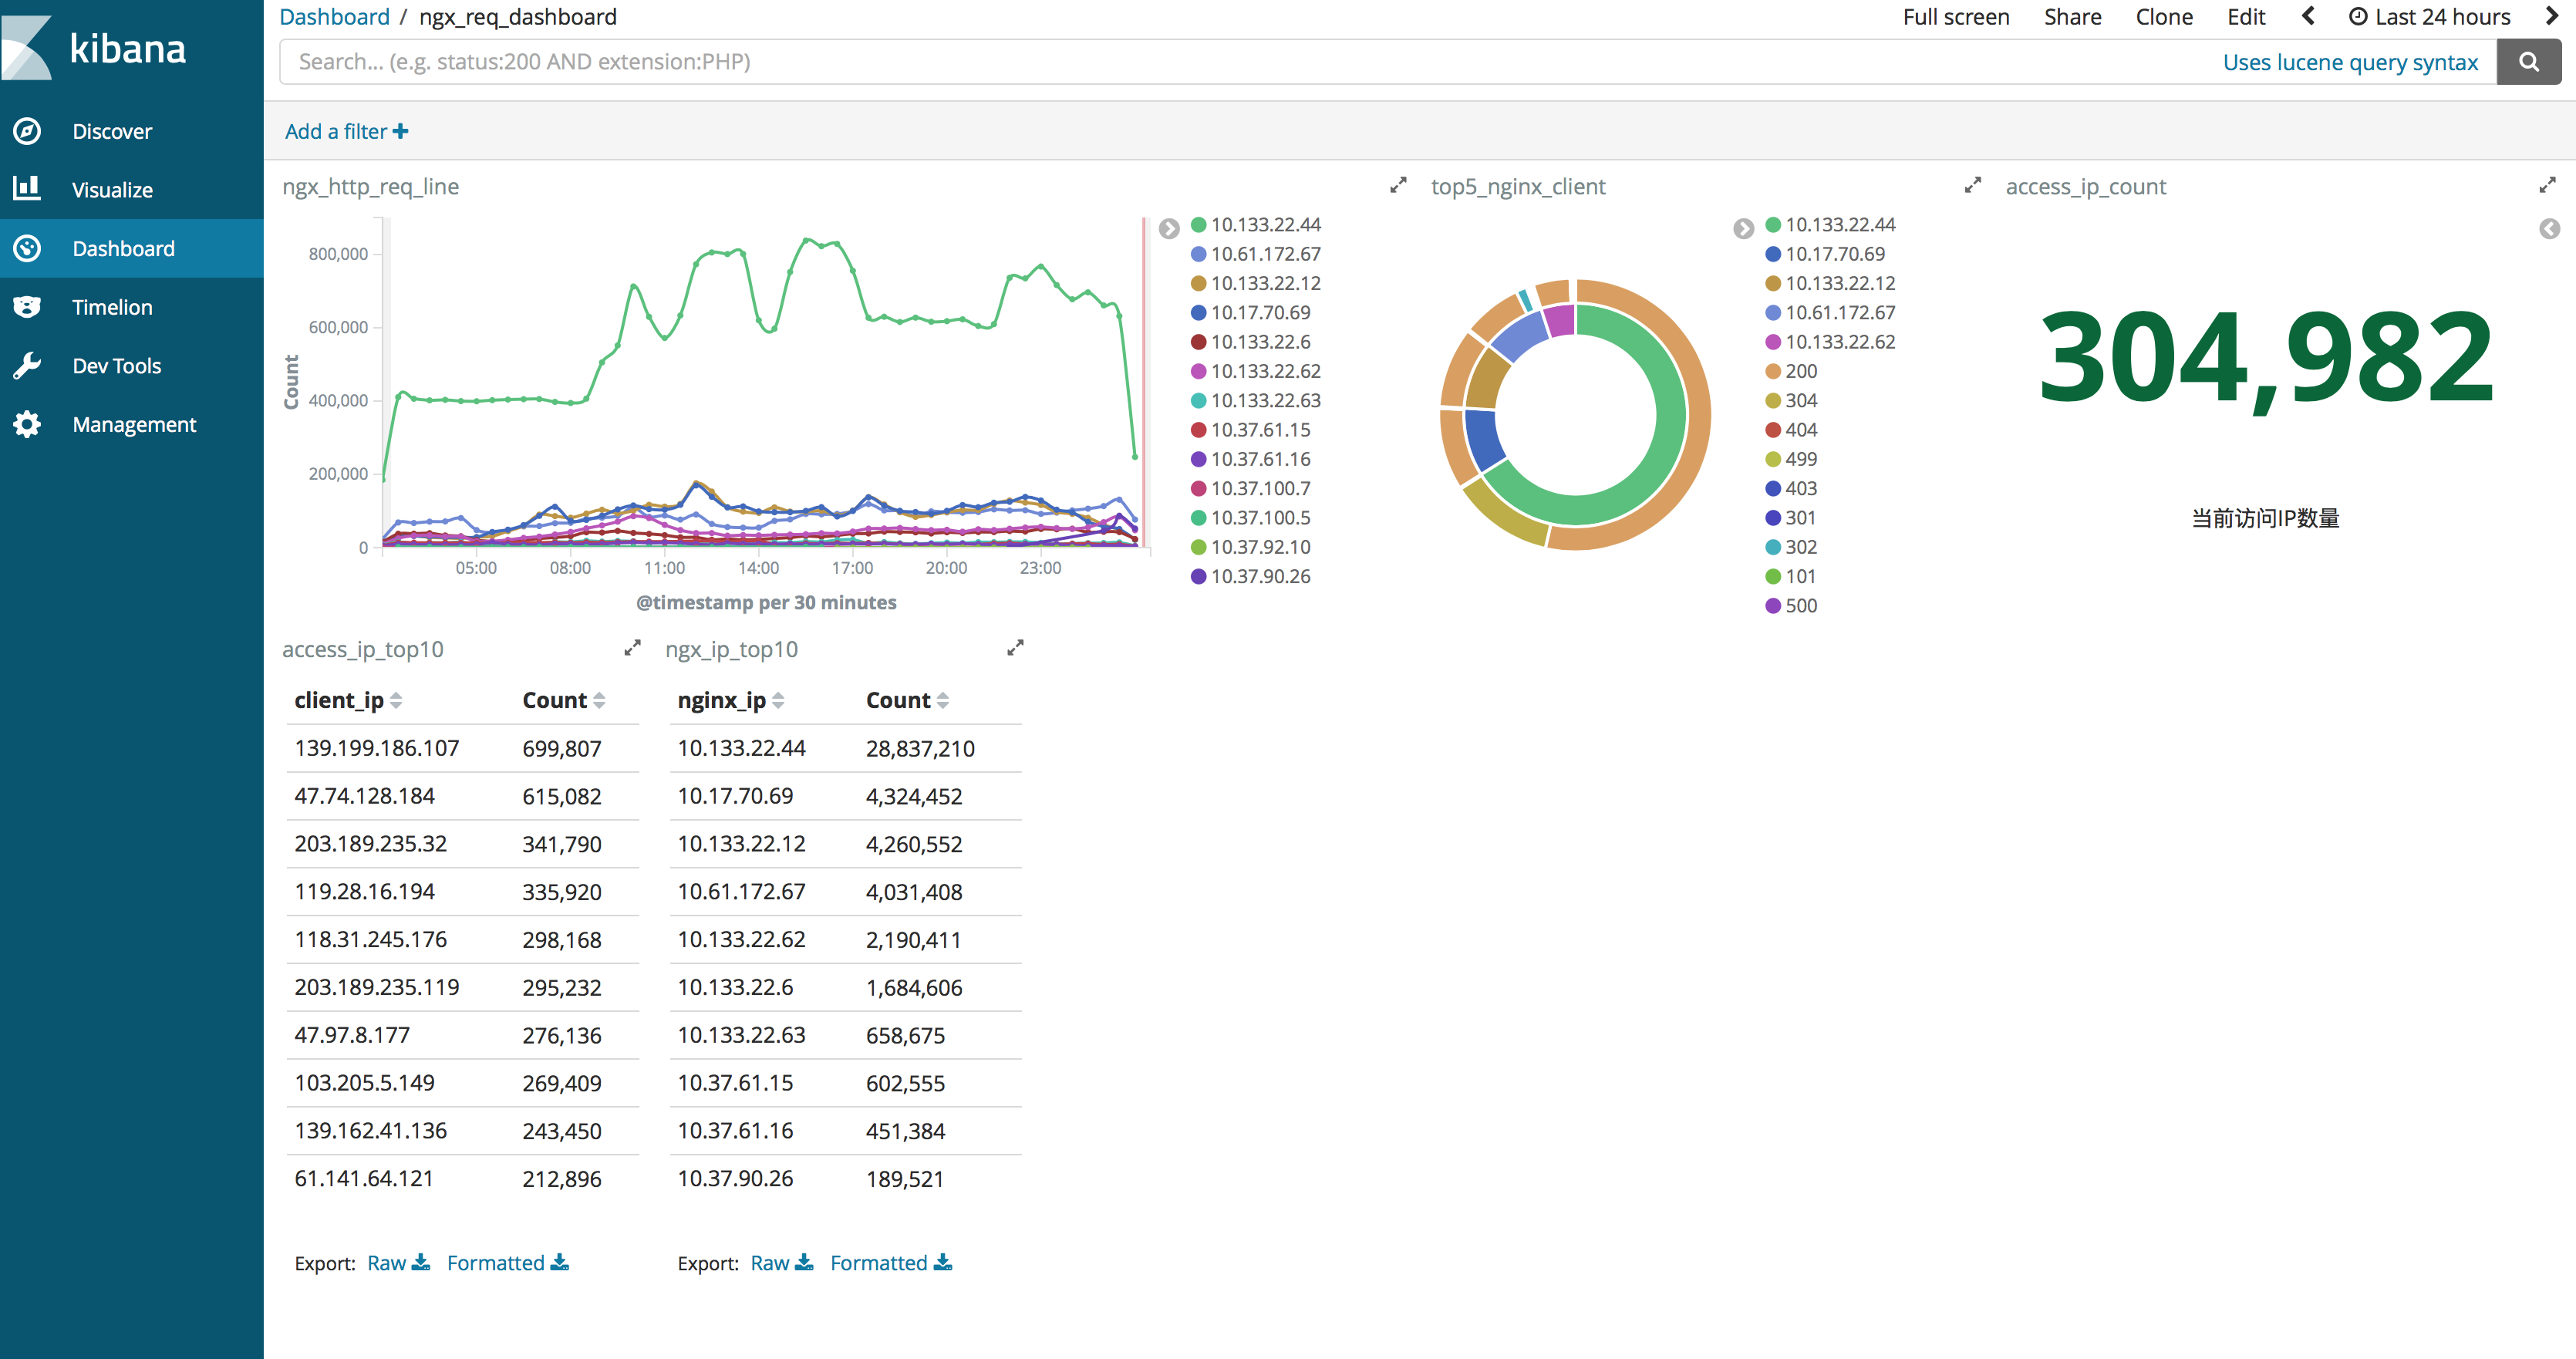Viewport: 2576px width, 1359px height.
Task: Open the Dev Tools wrench icon
Action: click(27, 366)
